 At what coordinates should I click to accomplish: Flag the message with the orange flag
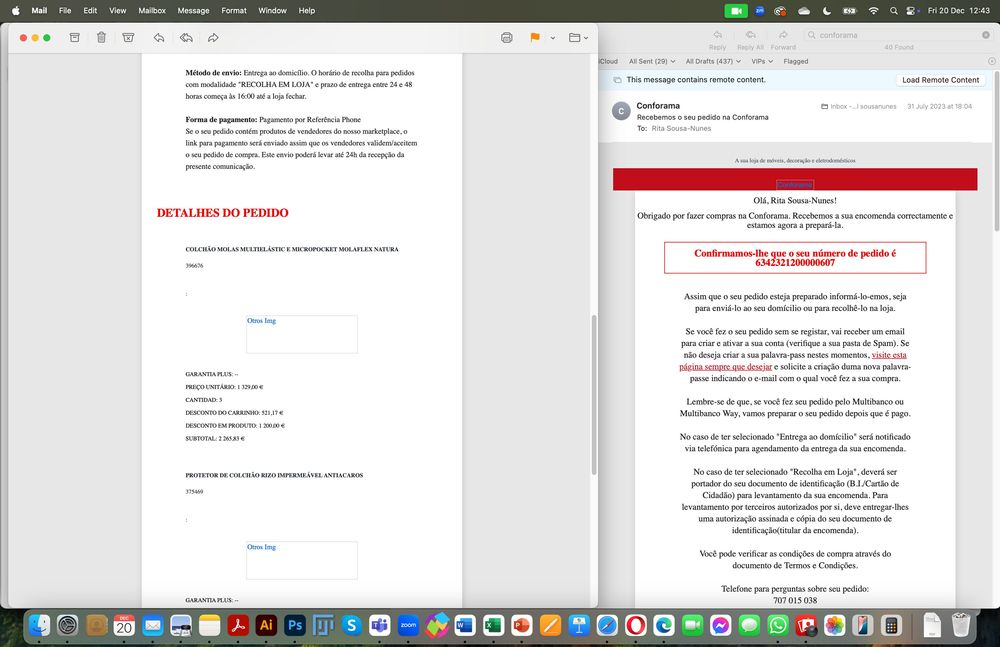tap(535, 38)
